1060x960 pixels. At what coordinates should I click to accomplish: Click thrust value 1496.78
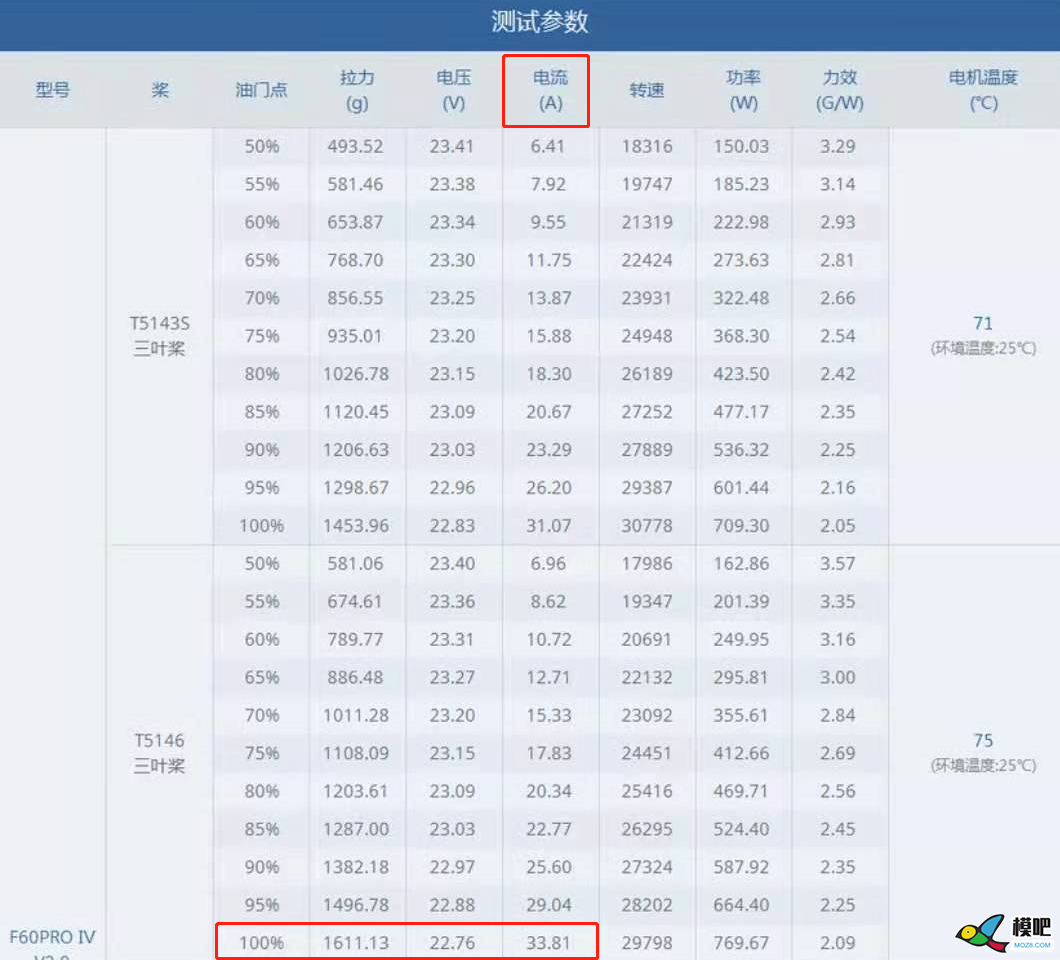coord(356,905)
